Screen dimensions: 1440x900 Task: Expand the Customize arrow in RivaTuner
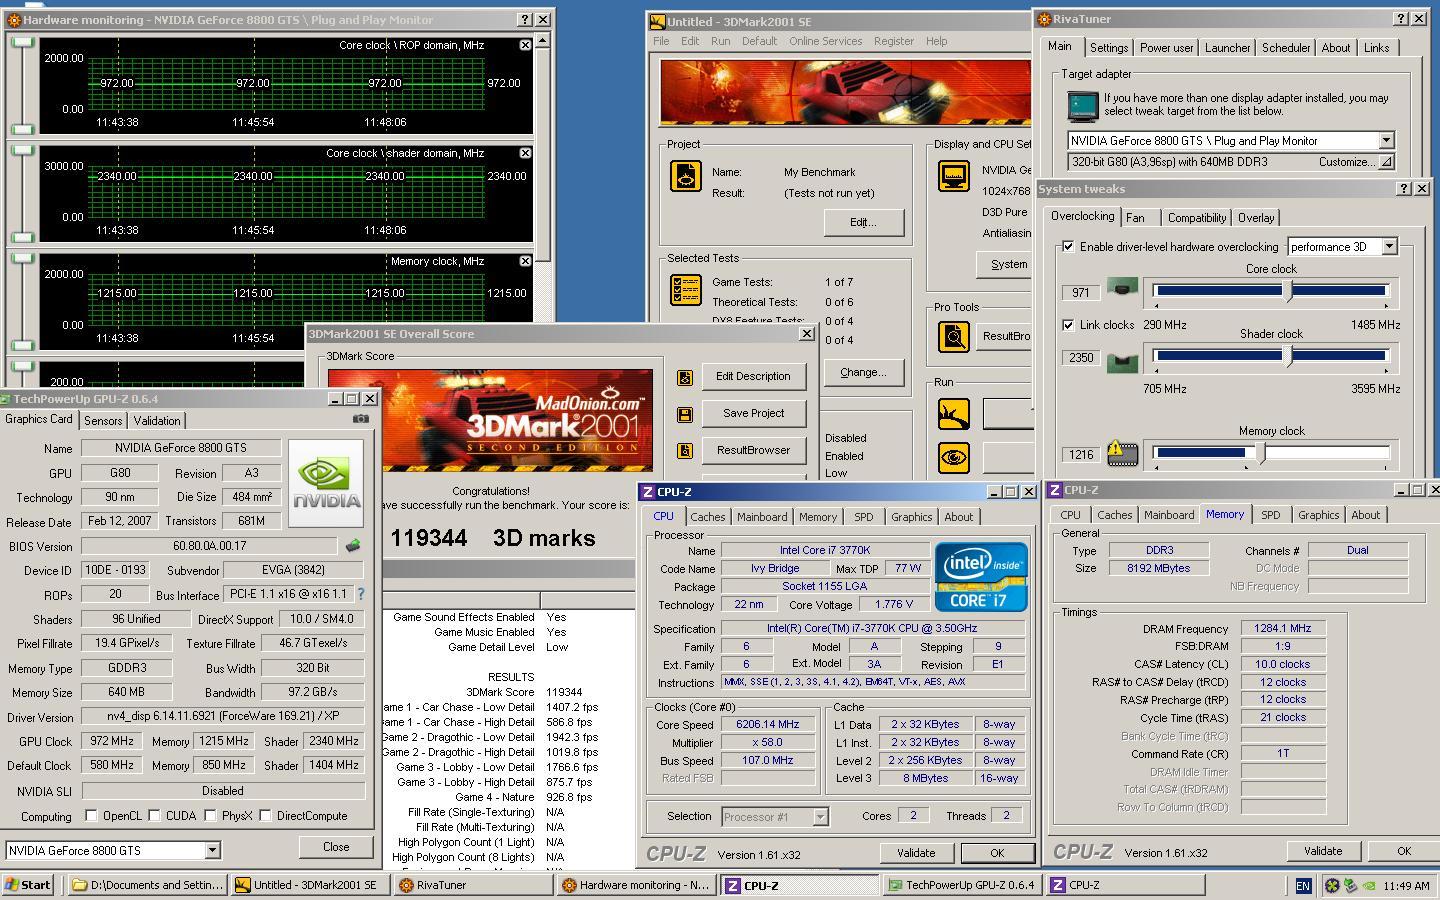[1386, 162]
